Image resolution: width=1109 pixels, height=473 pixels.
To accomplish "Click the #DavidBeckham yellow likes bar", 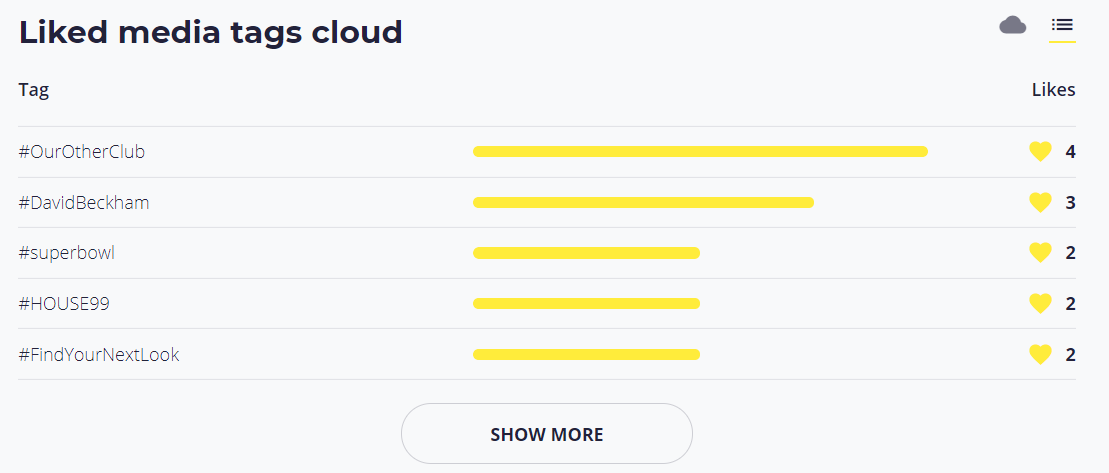I will 644,202.
